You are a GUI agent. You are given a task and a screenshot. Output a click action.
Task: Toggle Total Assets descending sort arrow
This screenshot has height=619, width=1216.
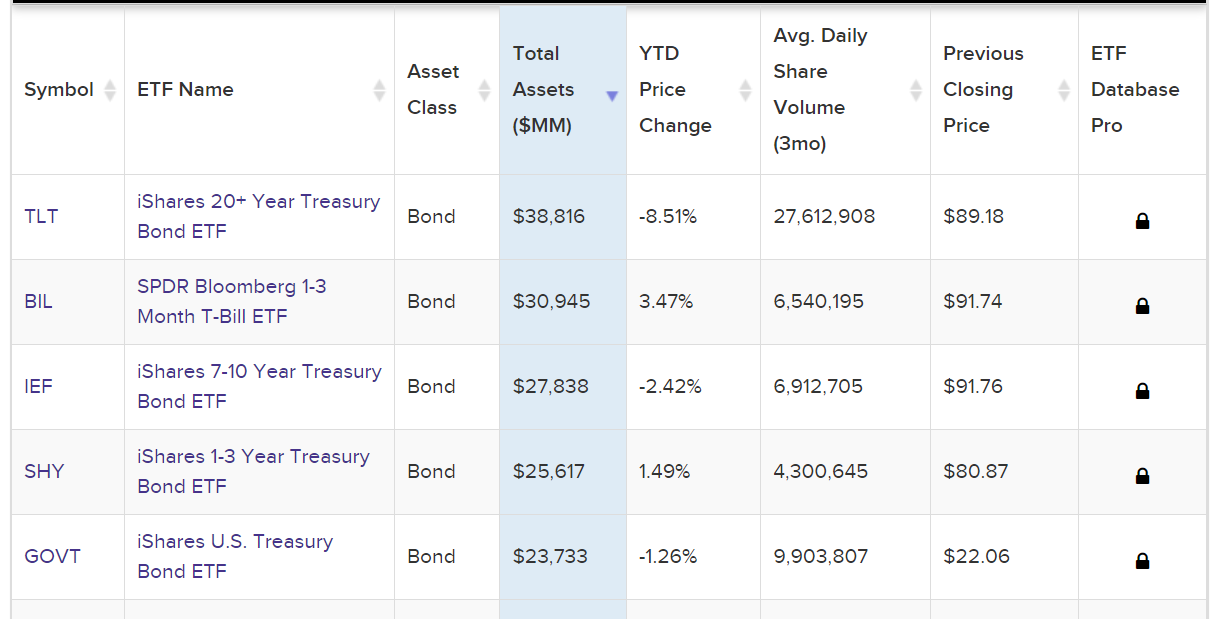click(612, 95)
